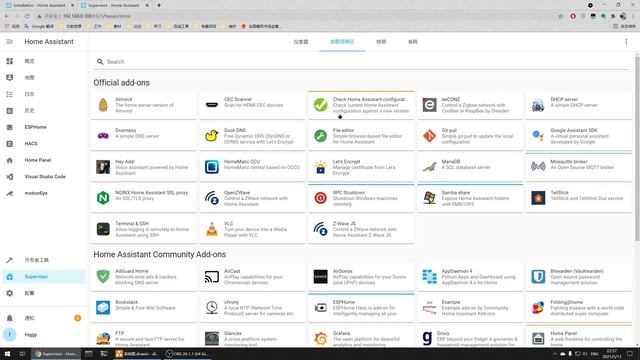This screenshot has height=360, width=640.
Task: Switch to the Snapshots tab
Action: 381,42
